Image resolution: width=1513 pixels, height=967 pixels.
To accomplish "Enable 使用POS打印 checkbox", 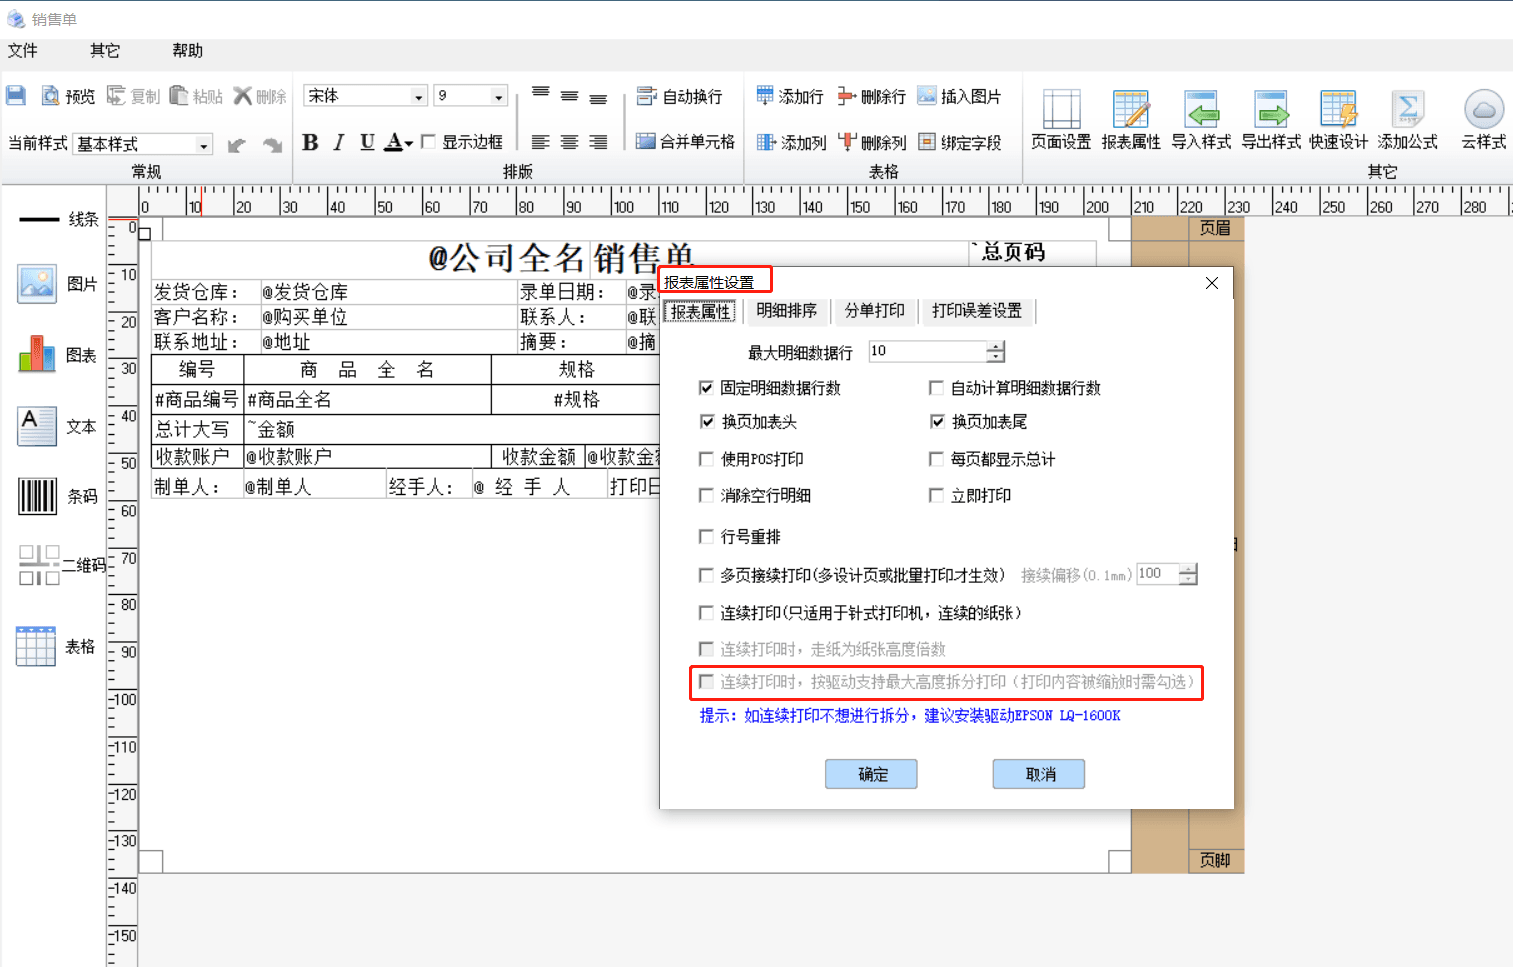I will point(706,459).
